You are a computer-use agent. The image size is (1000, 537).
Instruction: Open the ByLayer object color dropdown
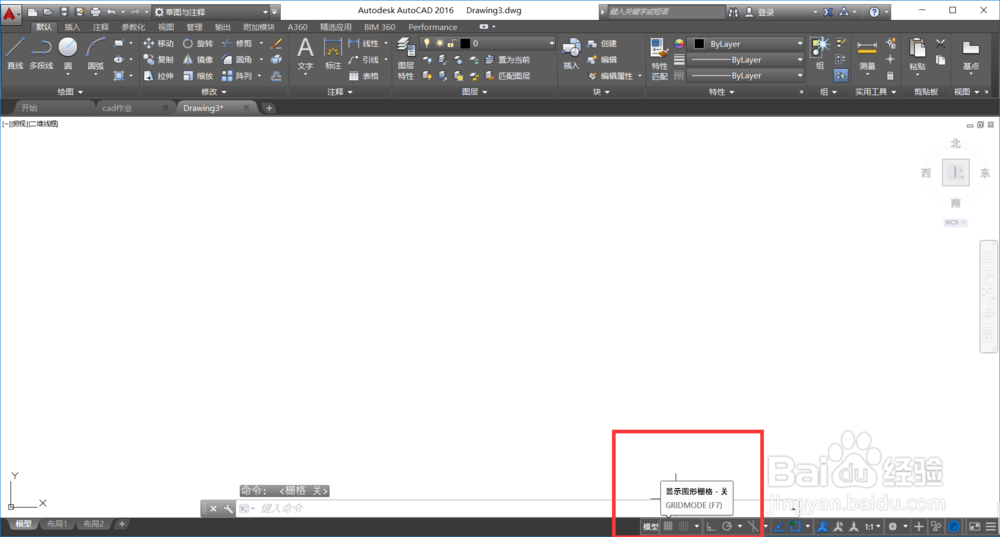(746, 43)
